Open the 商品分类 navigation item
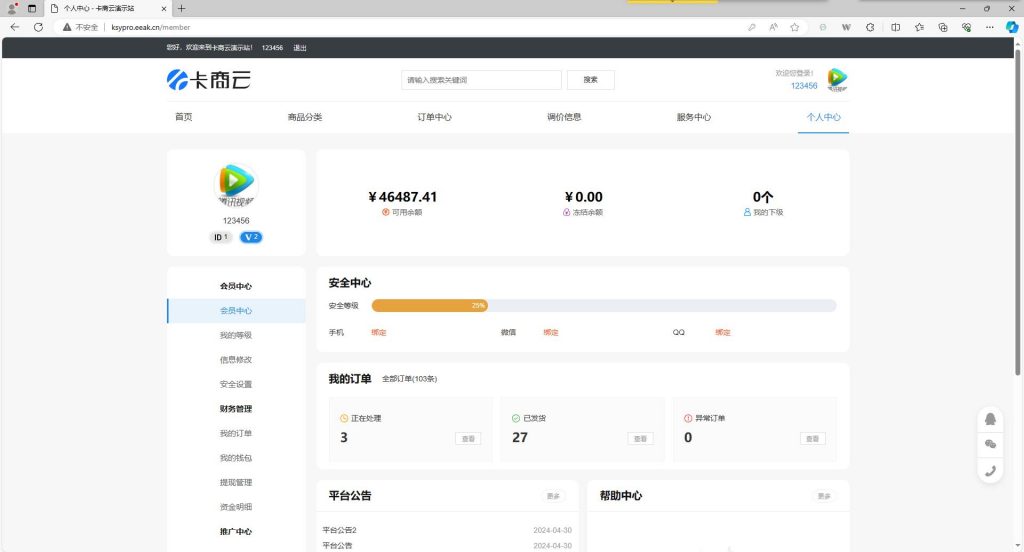The height and width of the screenshot is (552, 1024). click(305, 117)
